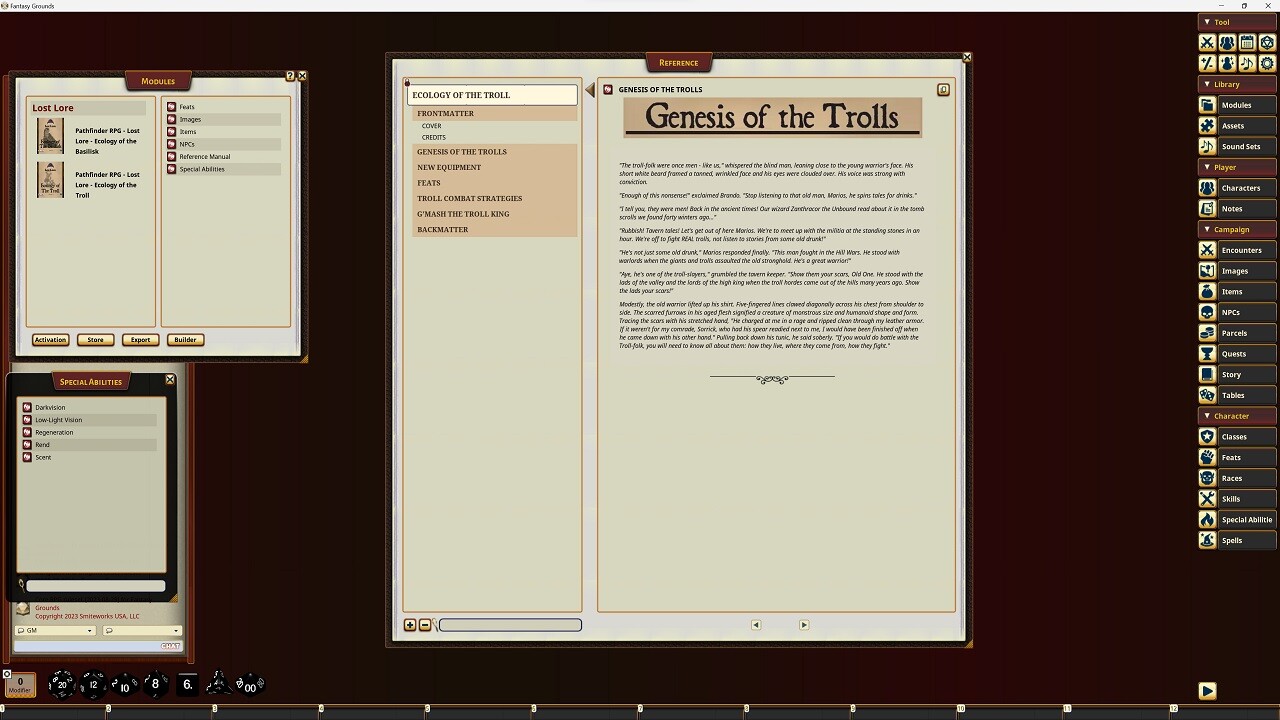Collapse the Campaign sidebar section

coord(1209,229)
